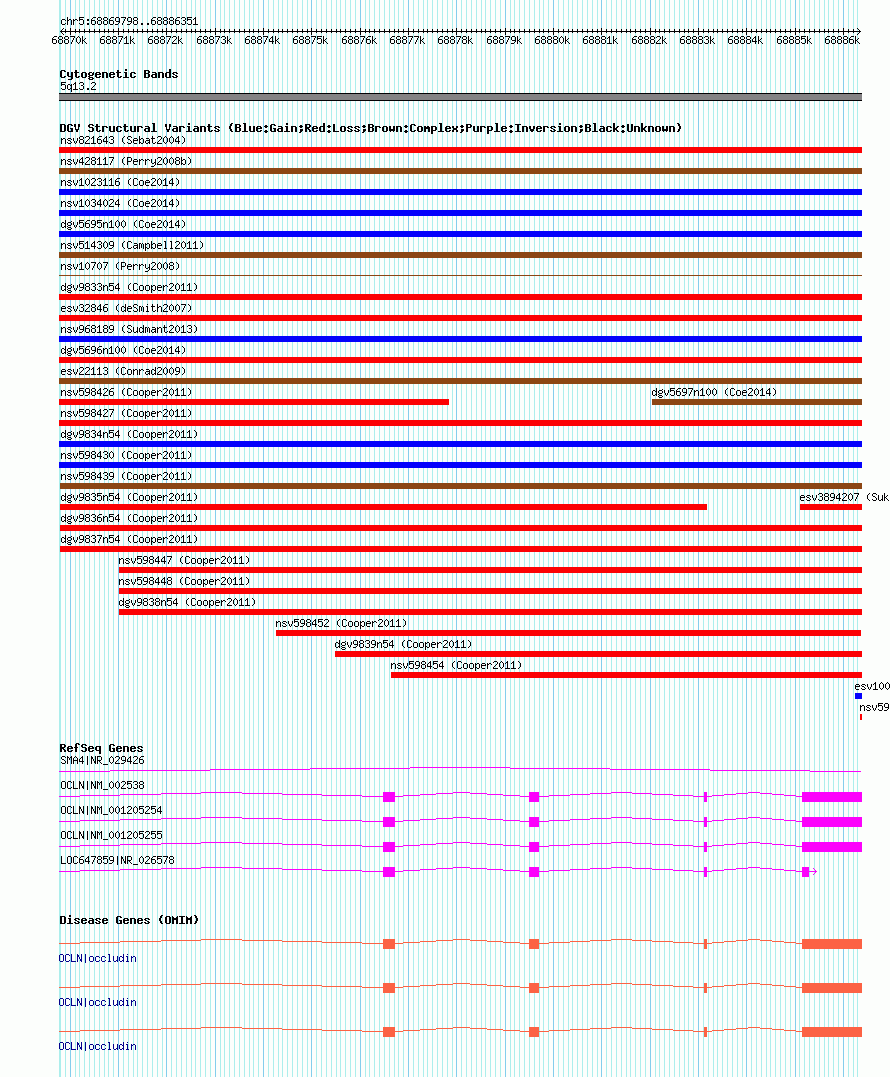Select the last large exon of OCLN|NM_001205254
This screenshot has width=890, height=1077.
point(832,822)
